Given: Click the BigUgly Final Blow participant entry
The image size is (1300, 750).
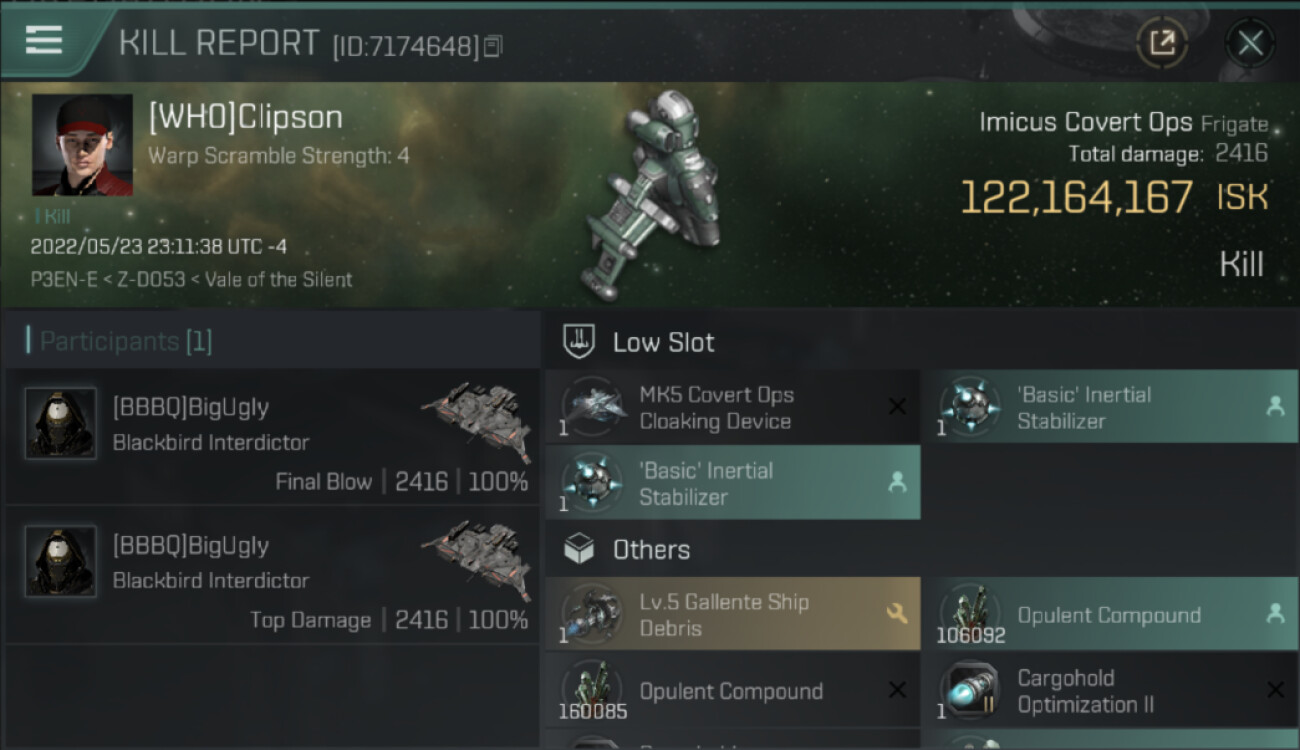Looking at the screenshot, I should point(271,437).
